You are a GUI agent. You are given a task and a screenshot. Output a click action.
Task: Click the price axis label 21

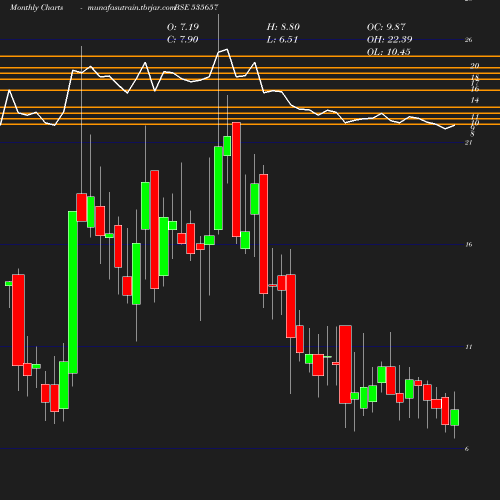coord(468,143)
